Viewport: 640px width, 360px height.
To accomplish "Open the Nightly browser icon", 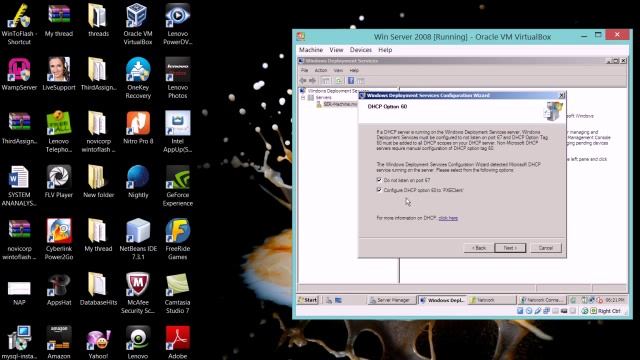I will click(x=138, y=182).
